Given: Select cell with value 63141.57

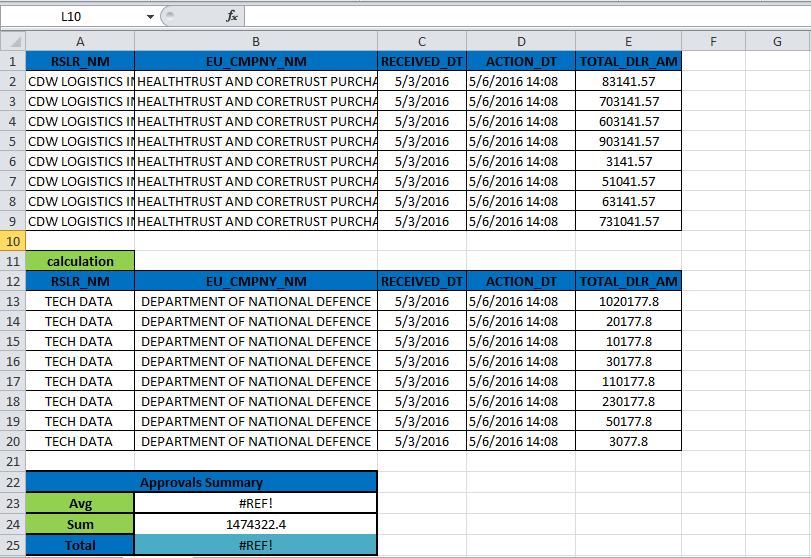Looking at the screenshot, I should (628, 202).
